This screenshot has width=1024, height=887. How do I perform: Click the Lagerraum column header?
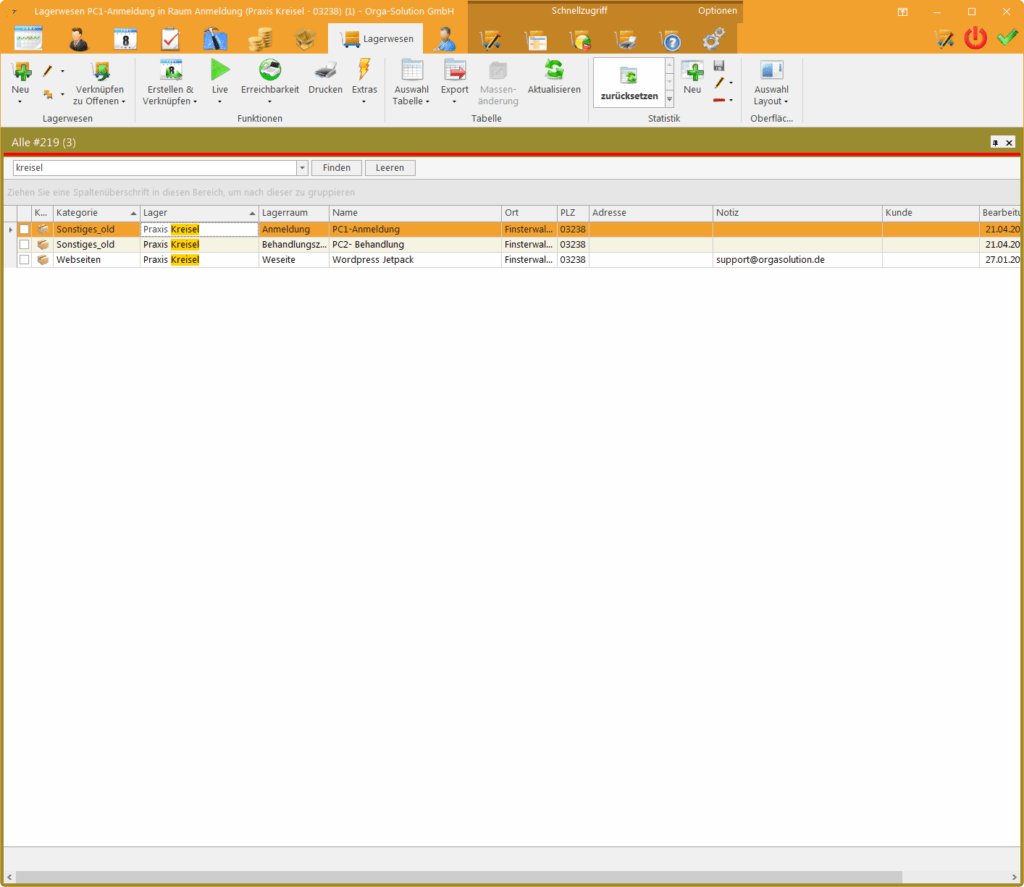[294, 213]
